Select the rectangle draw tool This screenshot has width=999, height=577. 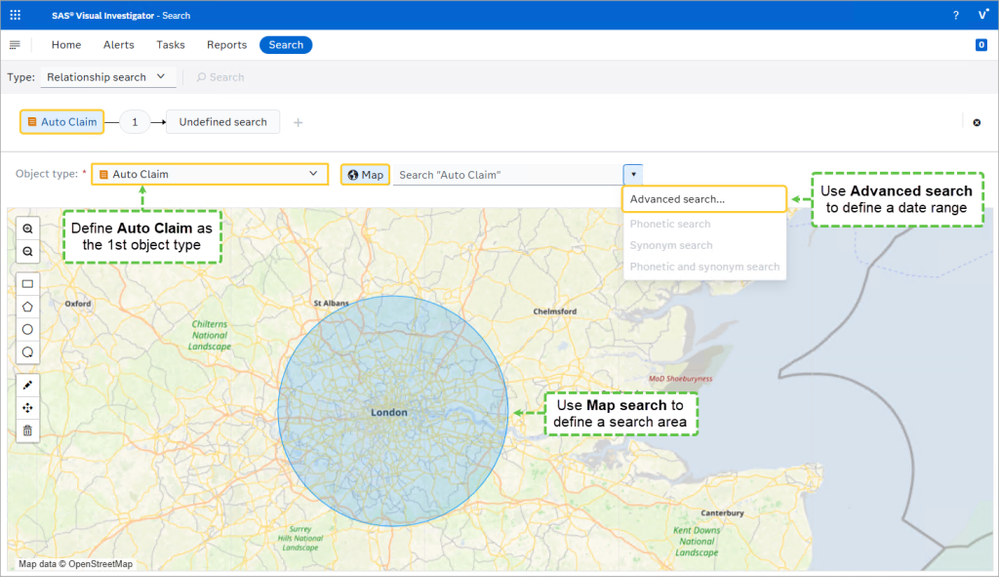28,283
